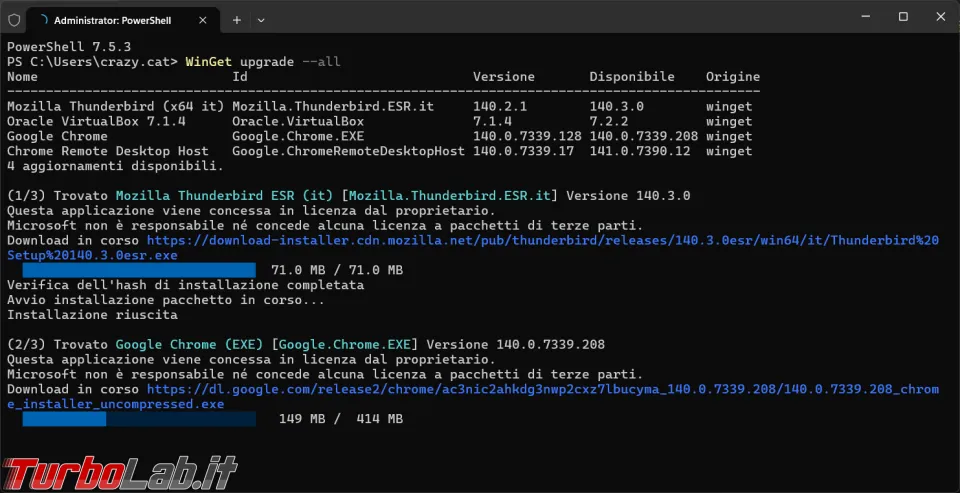Expand the new tab profile dropdown
Viewport: 960px width, 493px height.
point(261,20)
